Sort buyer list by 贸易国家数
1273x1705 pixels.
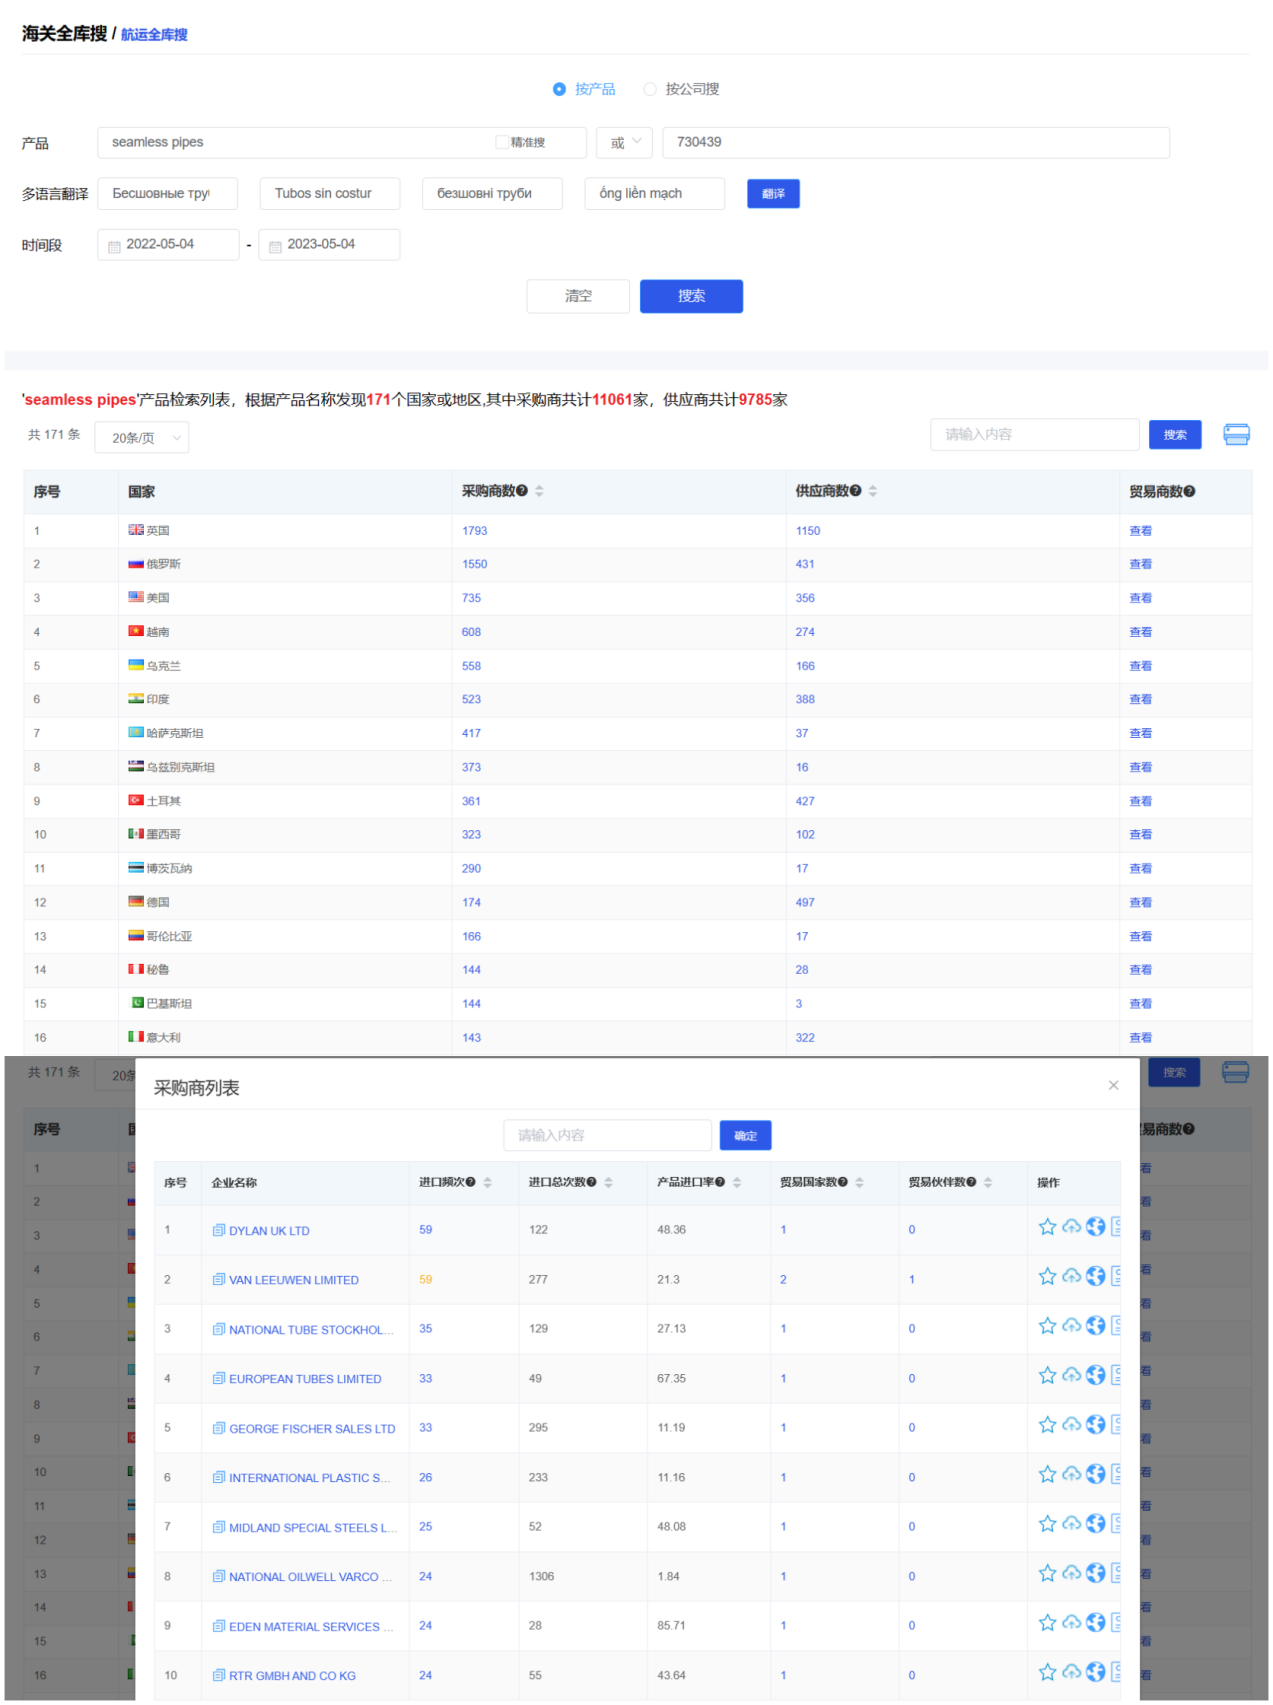click(860, 1183)
